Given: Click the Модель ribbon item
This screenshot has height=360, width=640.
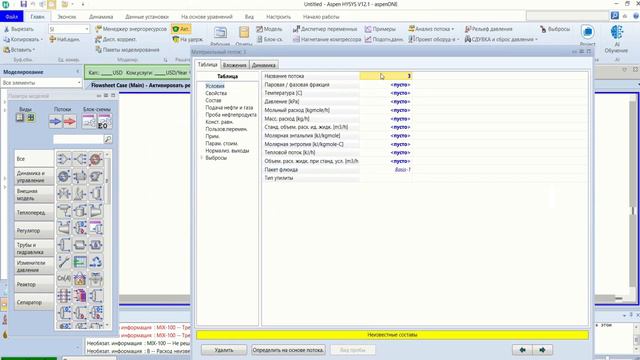Looking at the screenshot, I should click(x=269, y=29).
